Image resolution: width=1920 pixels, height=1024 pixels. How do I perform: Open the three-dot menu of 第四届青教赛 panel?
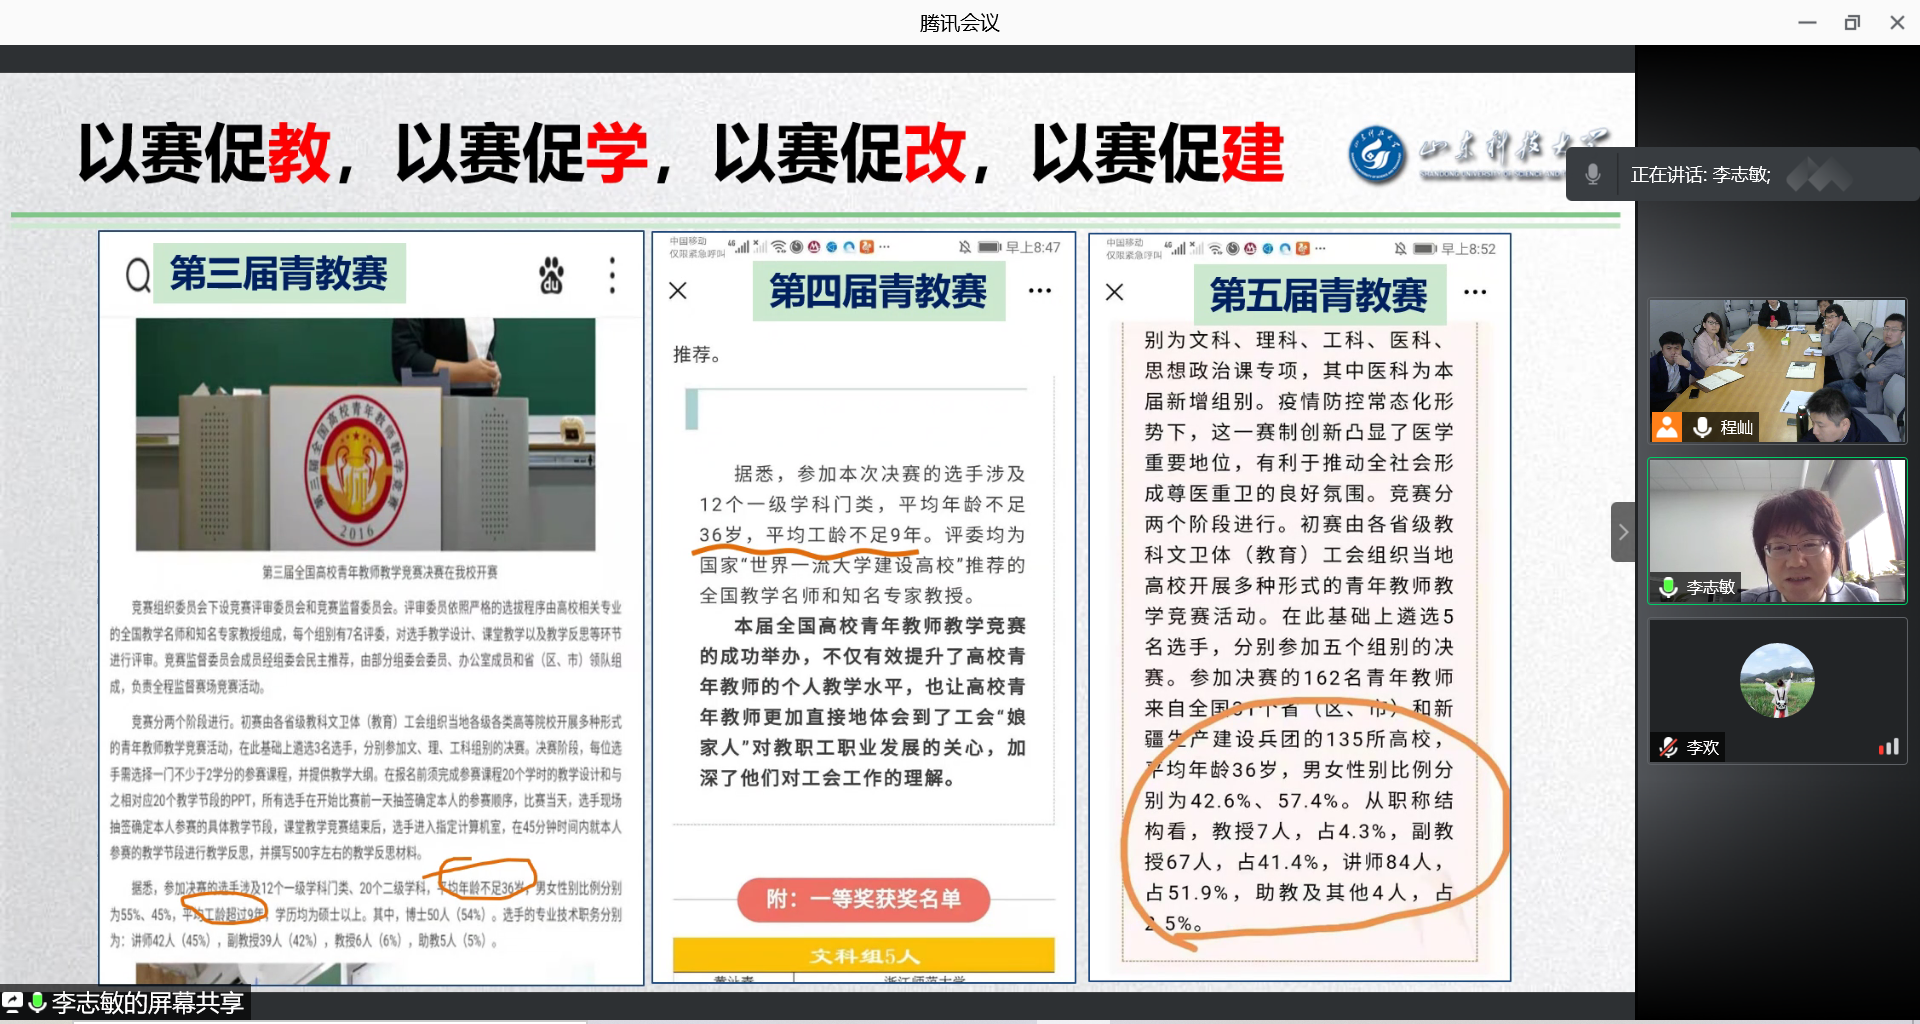click(1040, 291)
